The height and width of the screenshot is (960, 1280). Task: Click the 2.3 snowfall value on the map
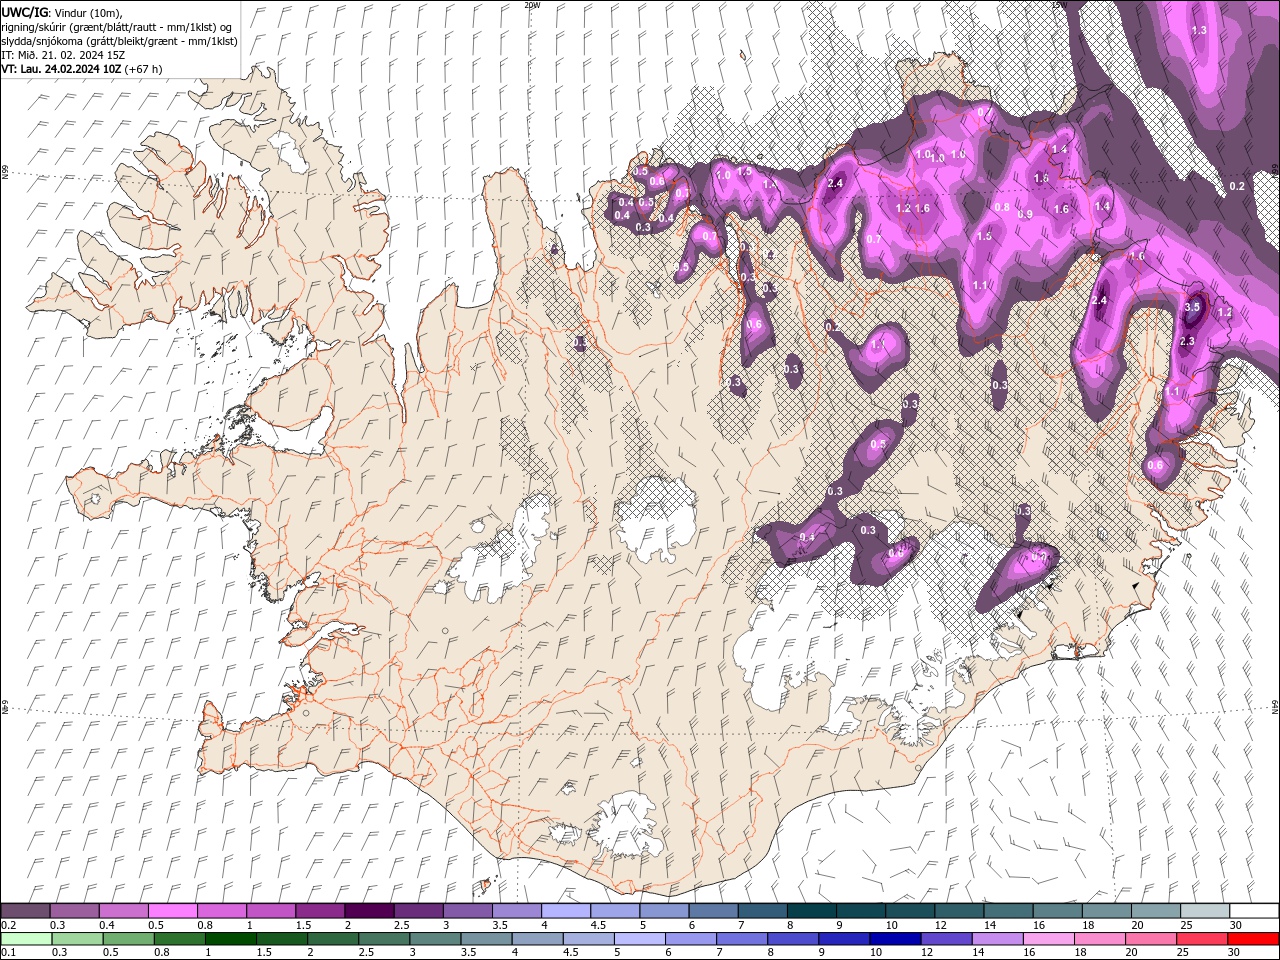1187,341
